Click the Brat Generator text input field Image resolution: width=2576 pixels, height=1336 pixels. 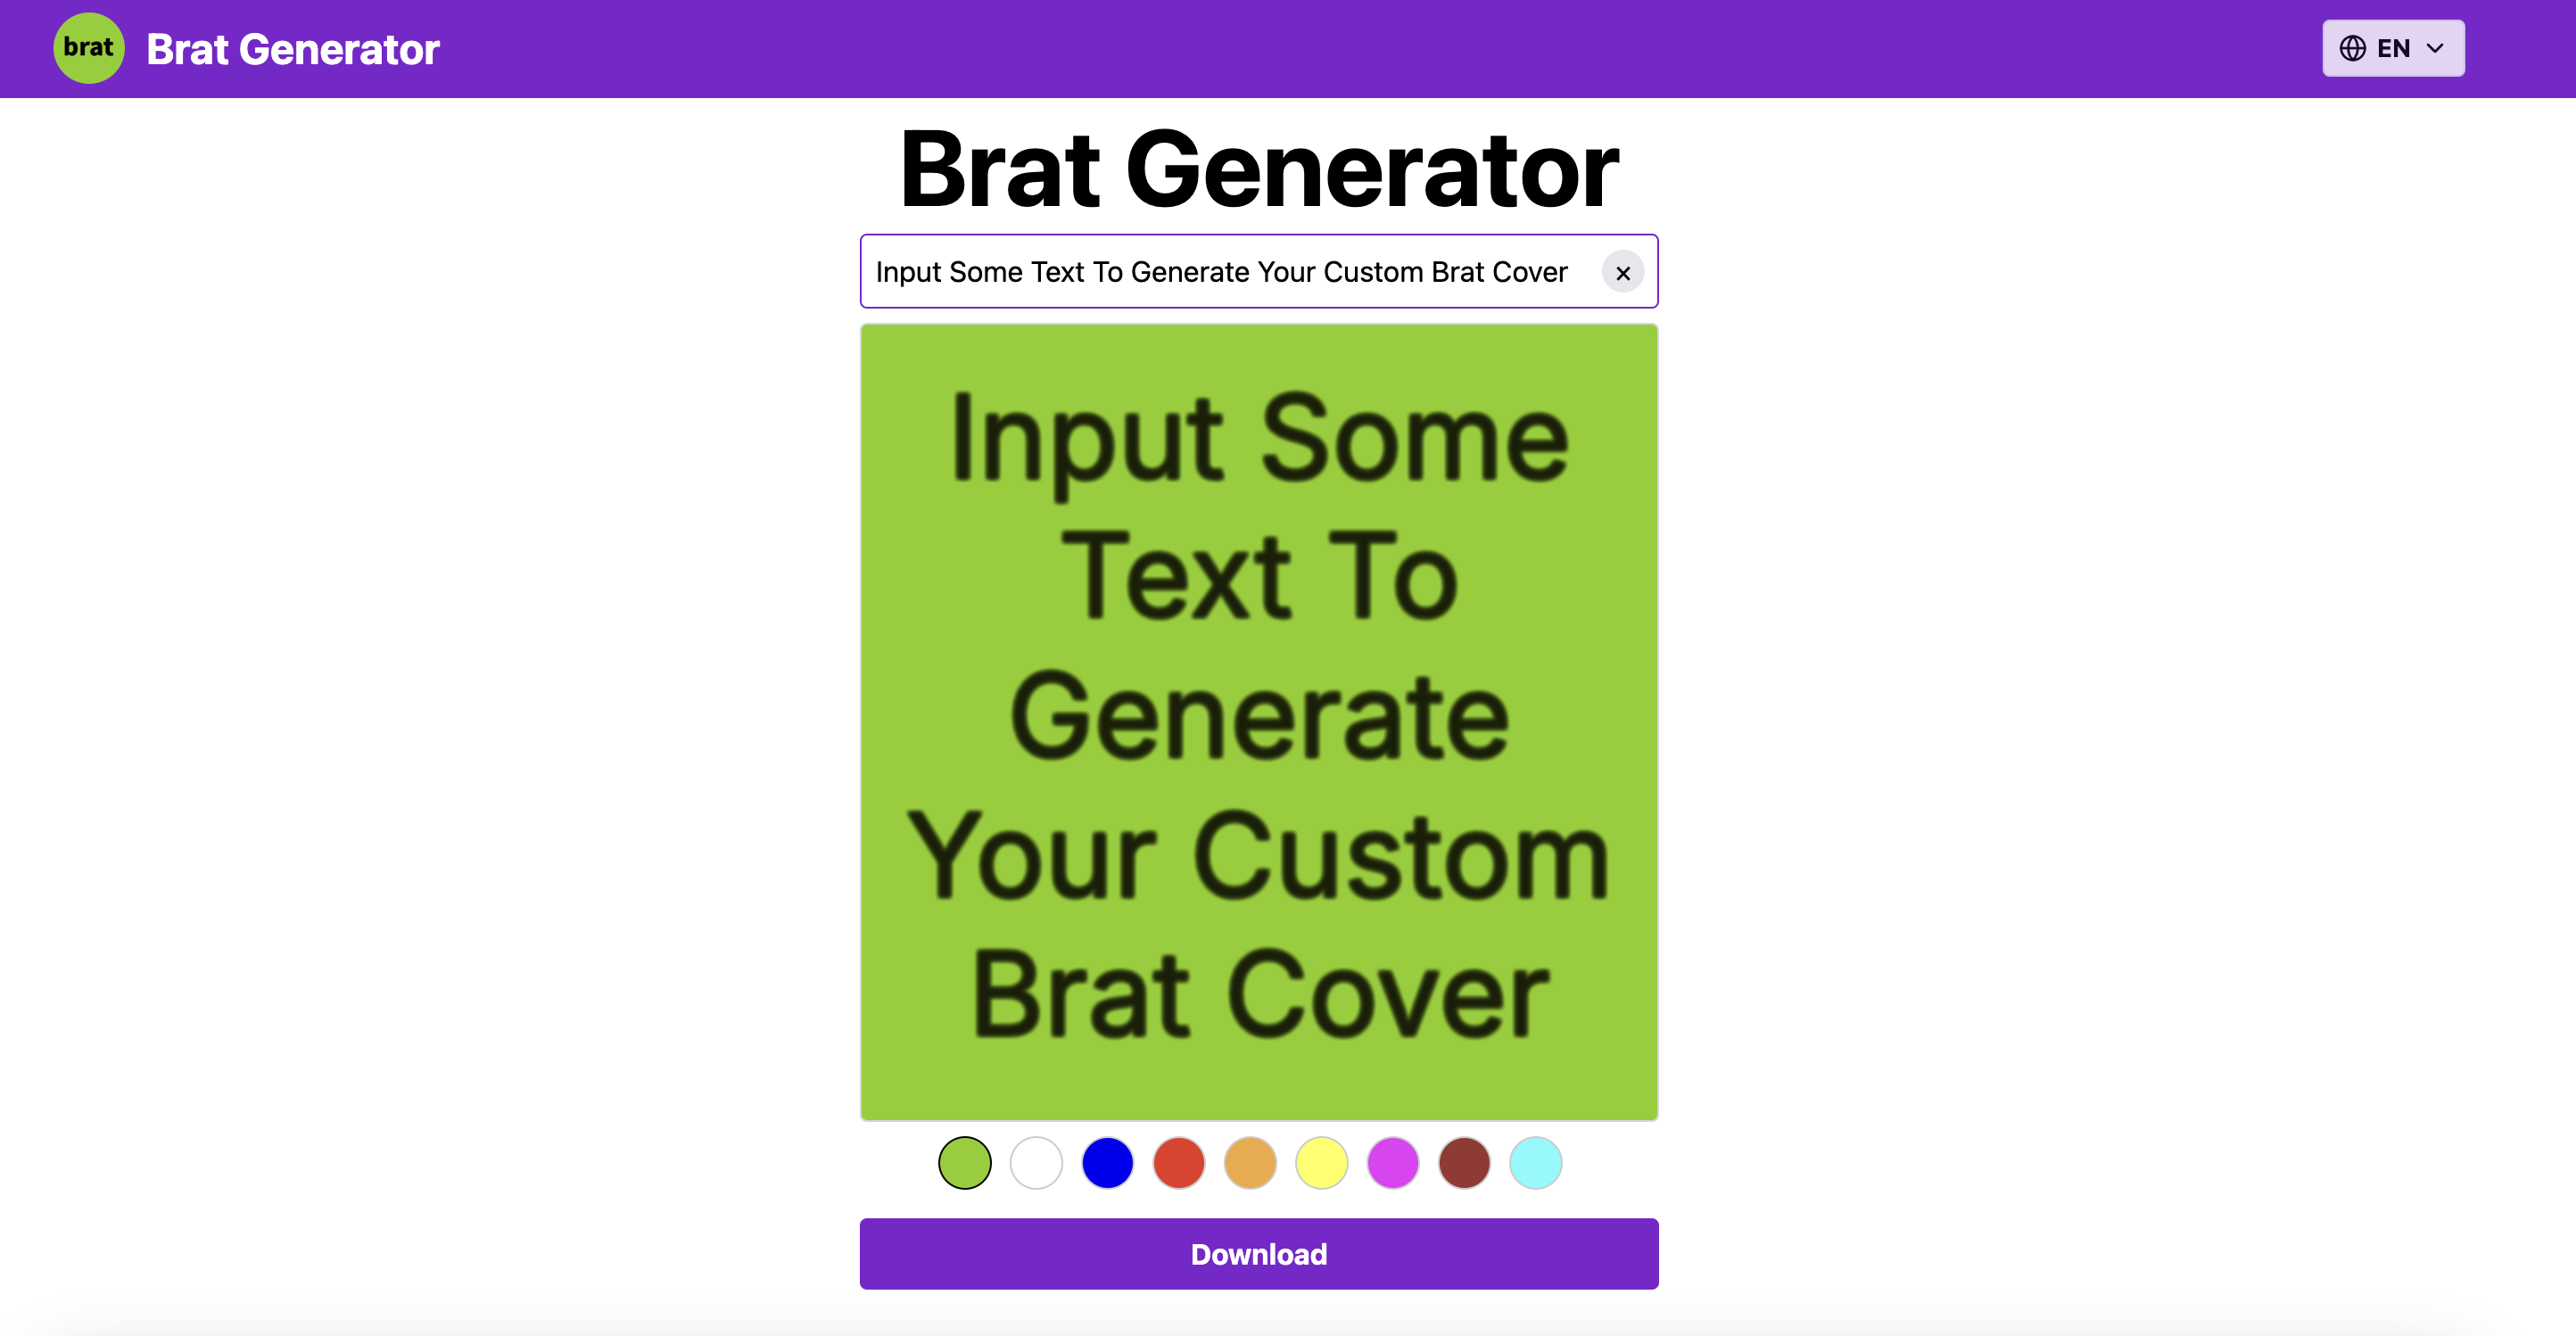click(1259, 271)
